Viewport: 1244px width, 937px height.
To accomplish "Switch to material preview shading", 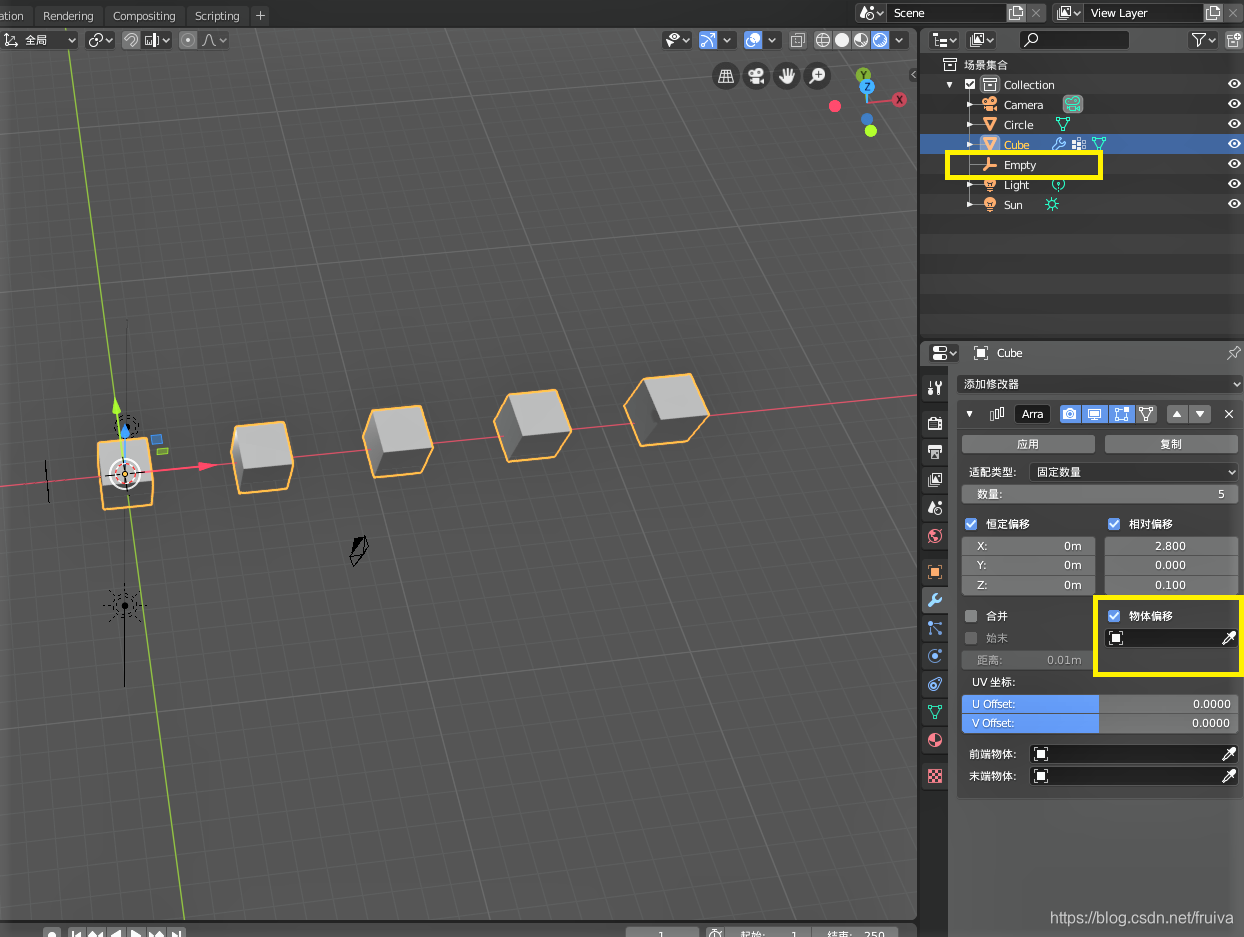I will [861, 40].
